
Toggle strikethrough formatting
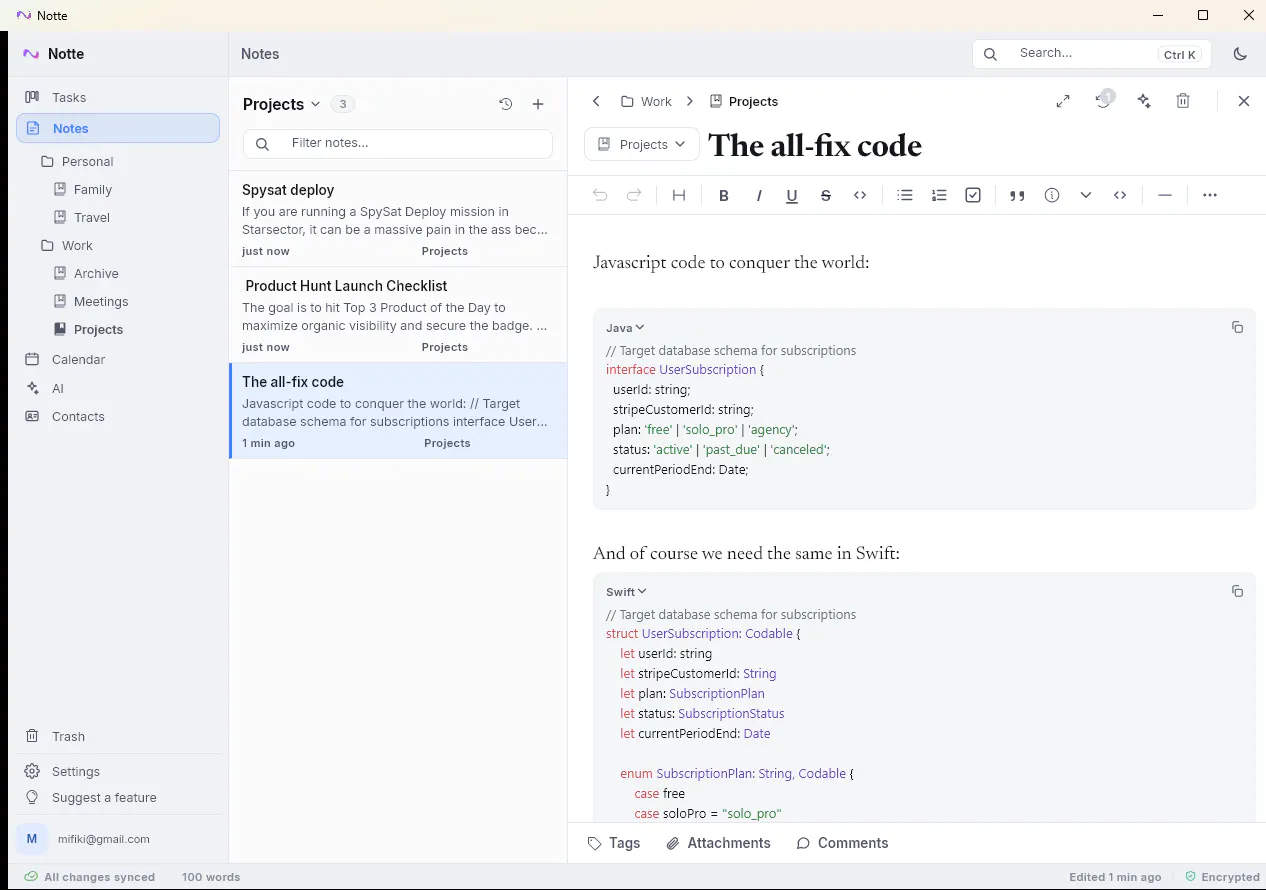(x=826, y=195)
